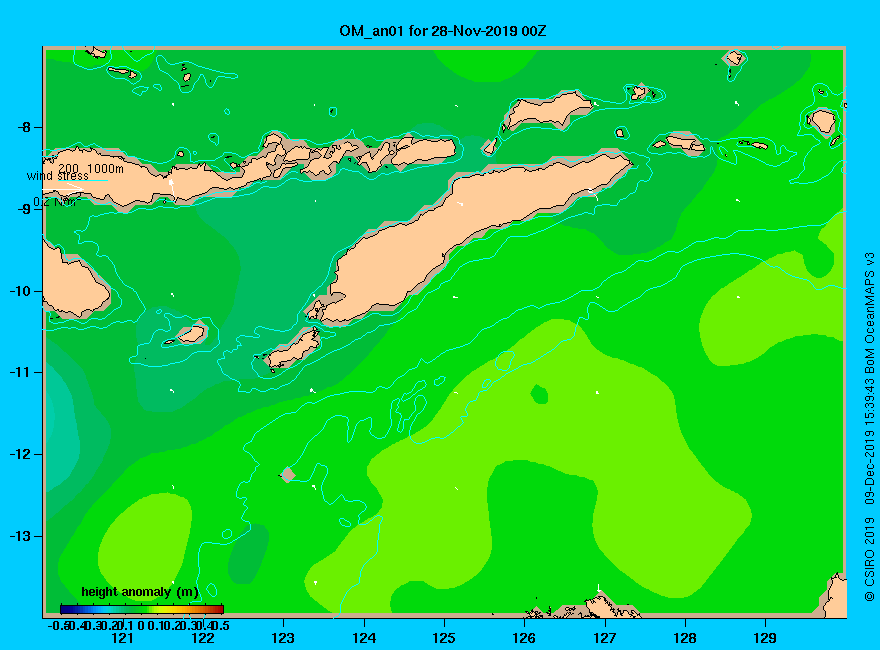
Task: Click longitude label 128 on the horizontal axis
Action: coord(685,638)
